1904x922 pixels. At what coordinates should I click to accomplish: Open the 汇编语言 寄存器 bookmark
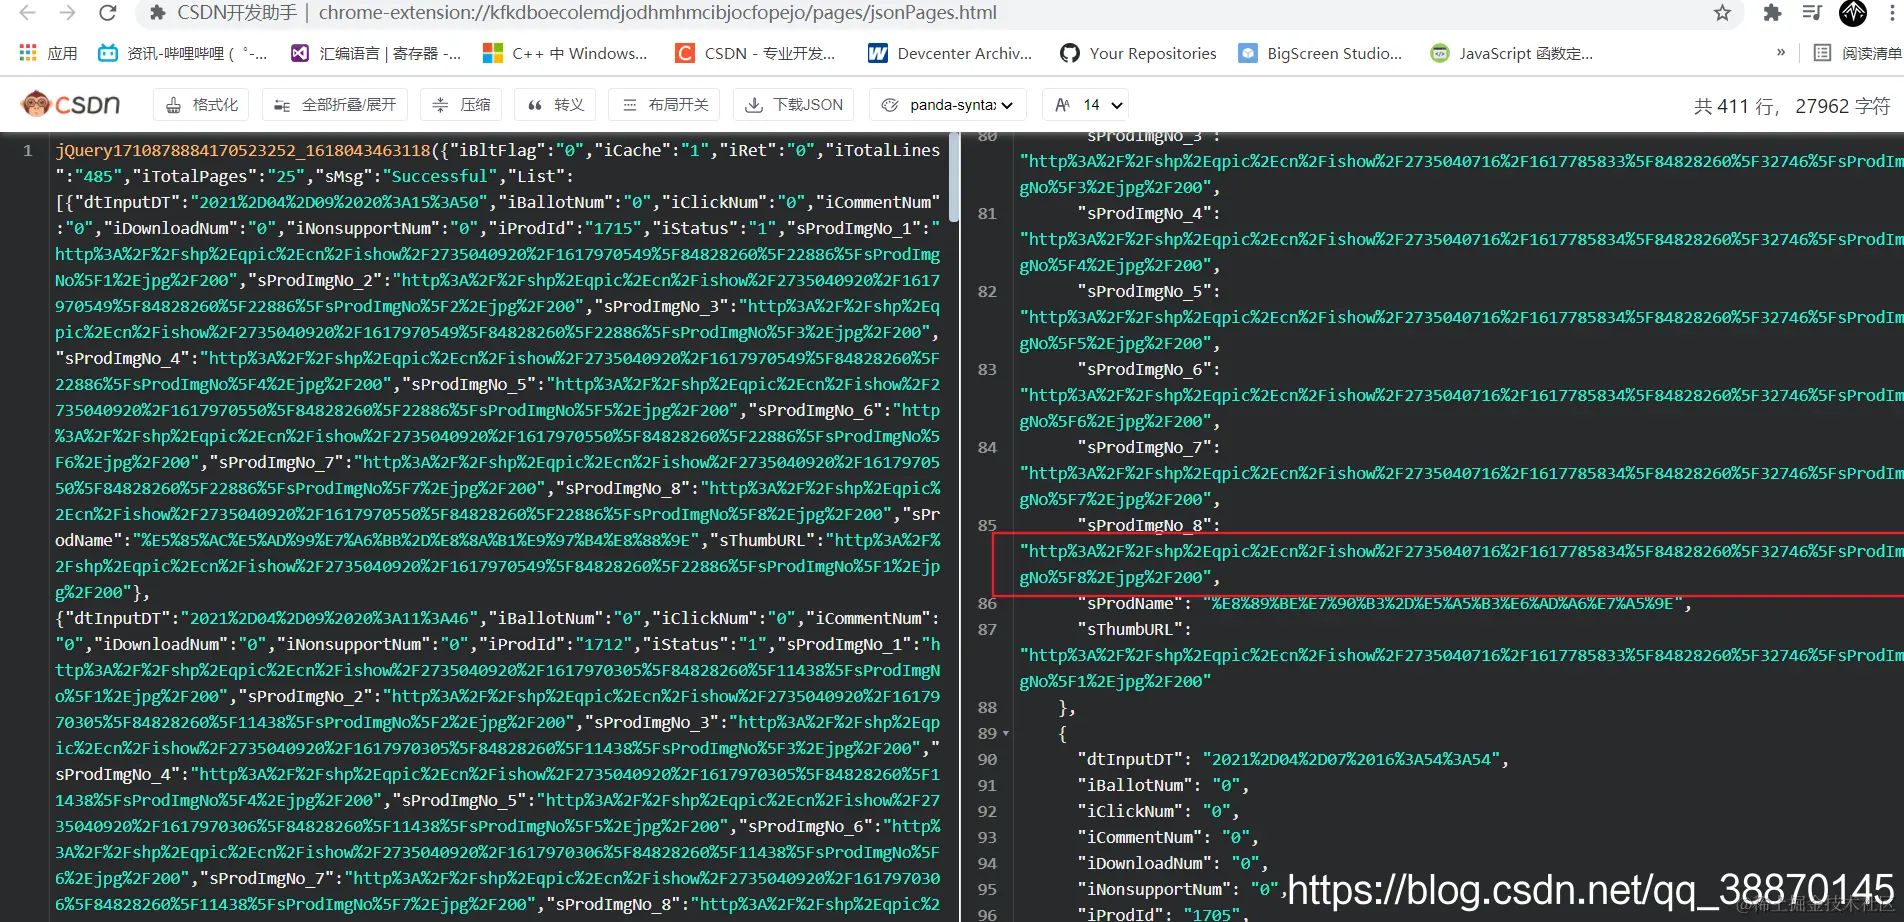pyautogui.click(x=376, y=53)
